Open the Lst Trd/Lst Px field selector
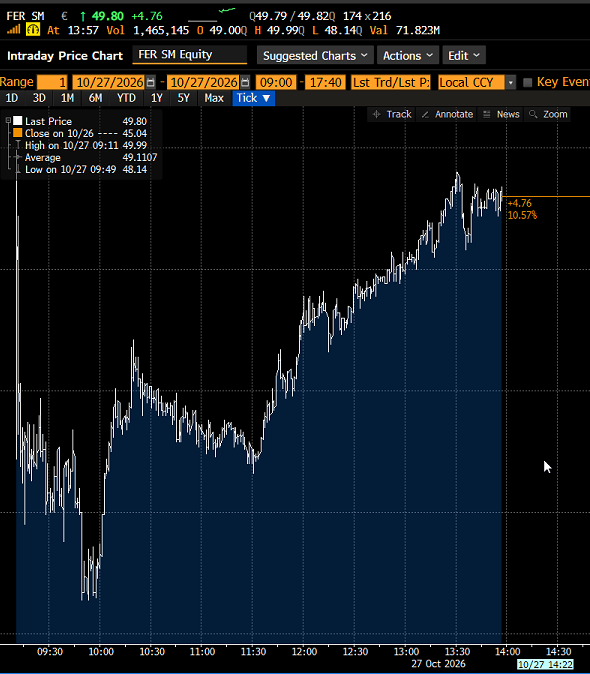Screen dimensions: 590x674 tap(391, 82)
